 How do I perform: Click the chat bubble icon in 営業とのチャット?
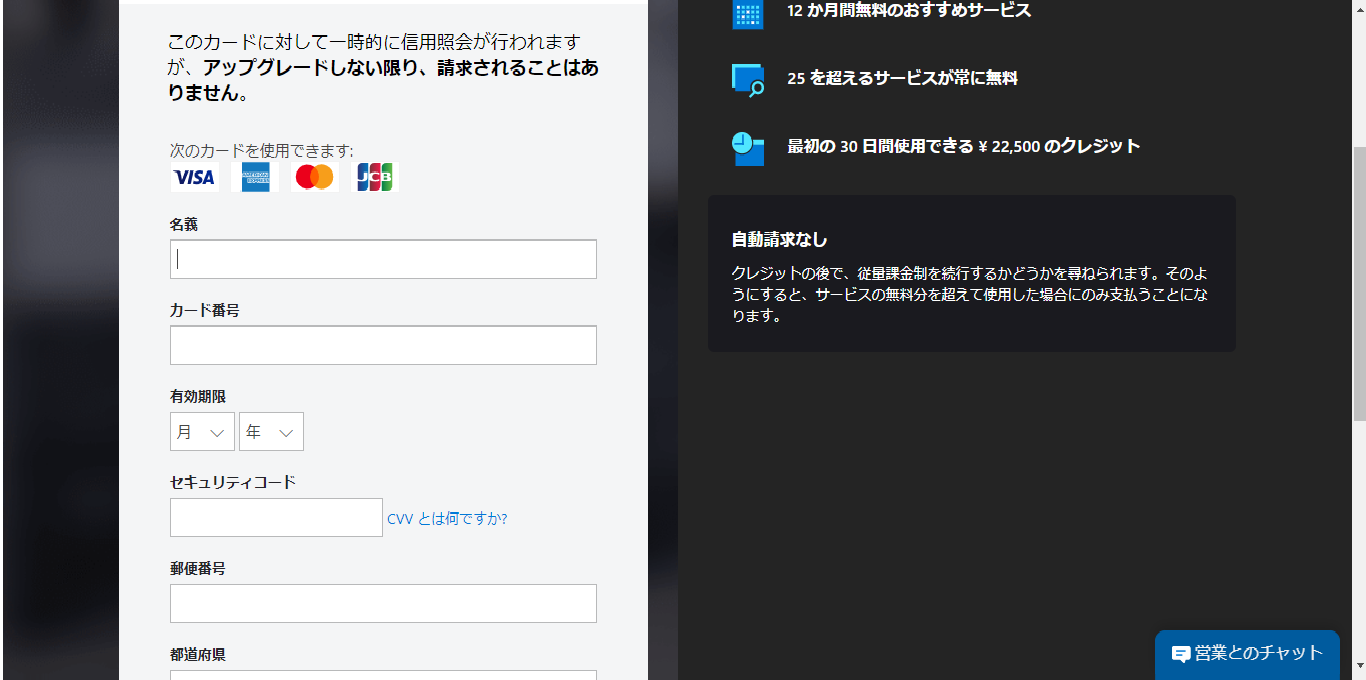(x=1181, y=654)
